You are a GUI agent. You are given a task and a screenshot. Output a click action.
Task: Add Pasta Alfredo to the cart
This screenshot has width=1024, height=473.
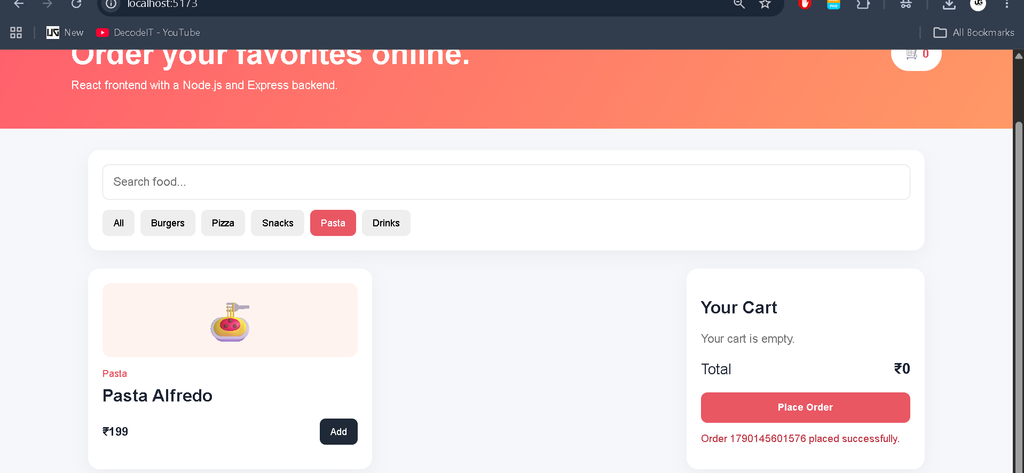(338, 432)
